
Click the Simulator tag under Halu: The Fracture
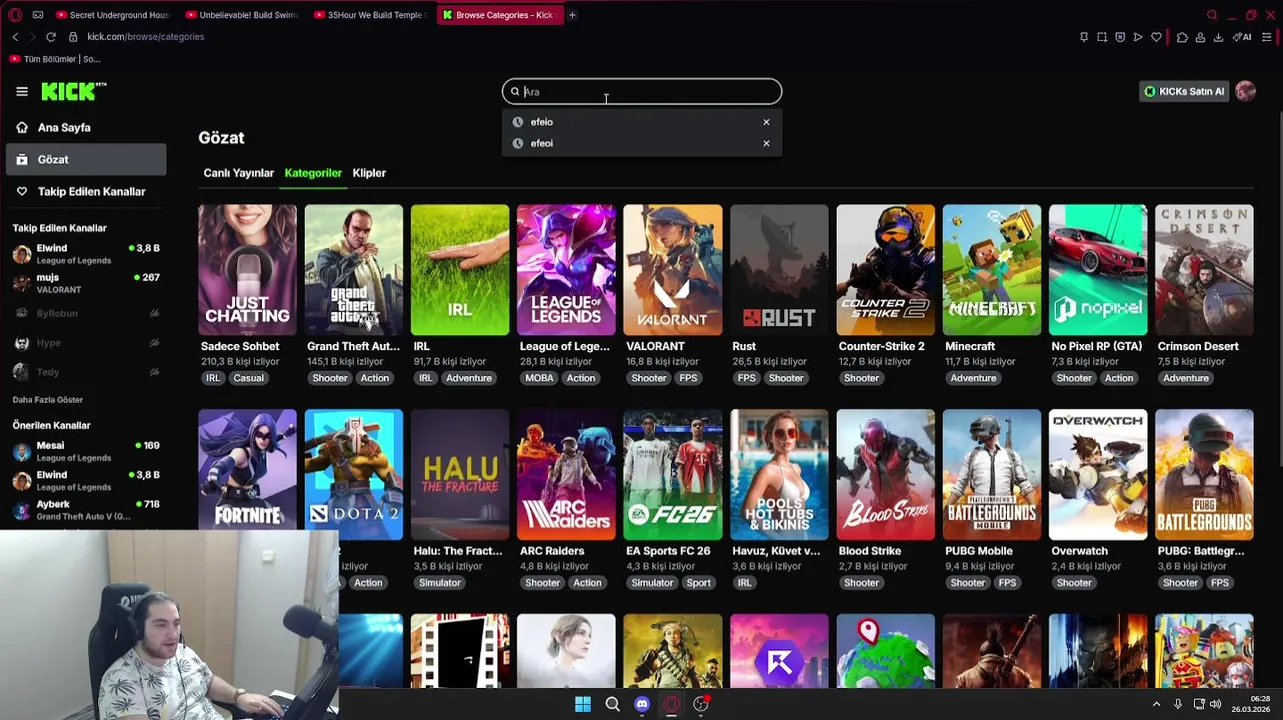pos(440,583)
